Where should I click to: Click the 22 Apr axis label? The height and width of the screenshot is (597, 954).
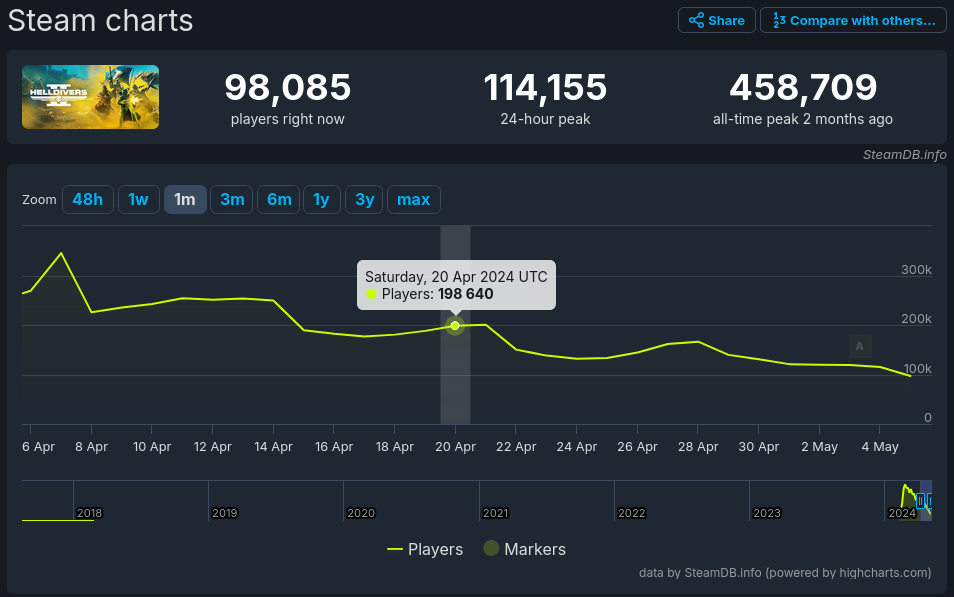coord(516,447)
